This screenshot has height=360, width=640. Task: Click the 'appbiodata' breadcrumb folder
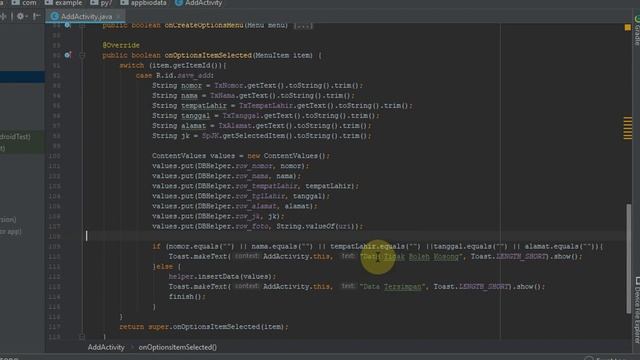143,3
